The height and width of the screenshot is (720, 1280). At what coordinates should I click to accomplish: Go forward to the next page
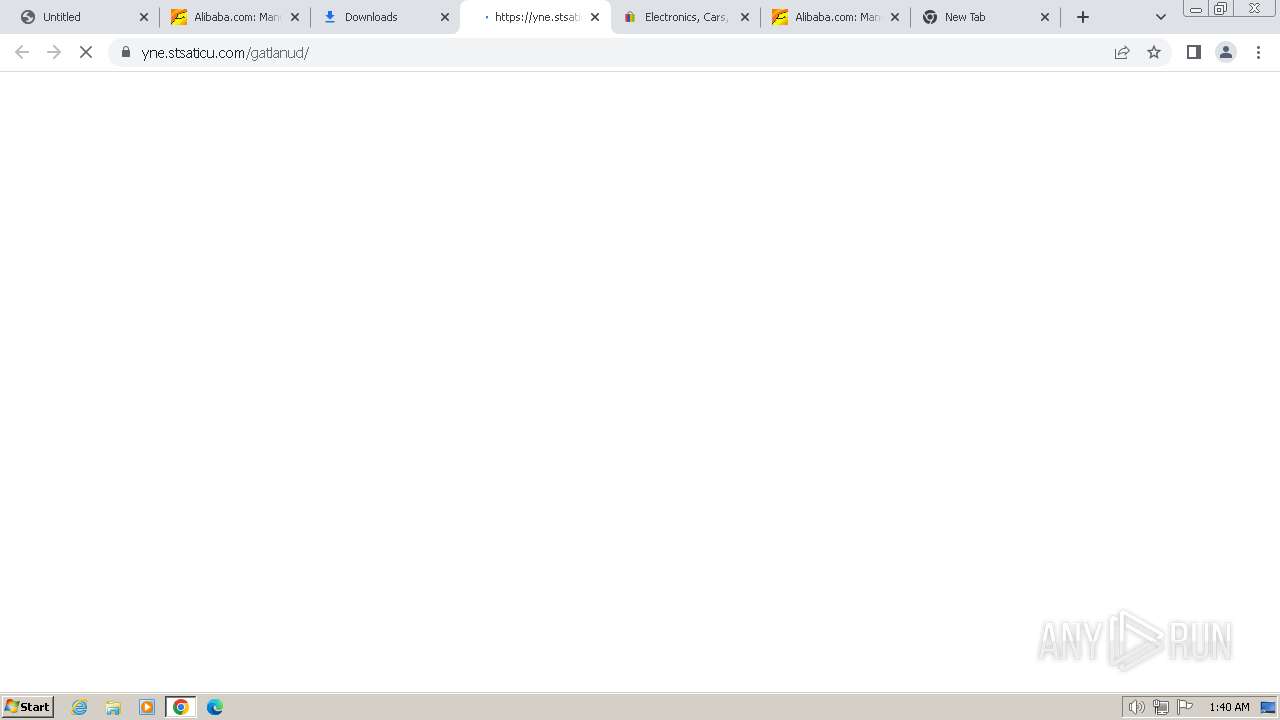tap(54, 52)
